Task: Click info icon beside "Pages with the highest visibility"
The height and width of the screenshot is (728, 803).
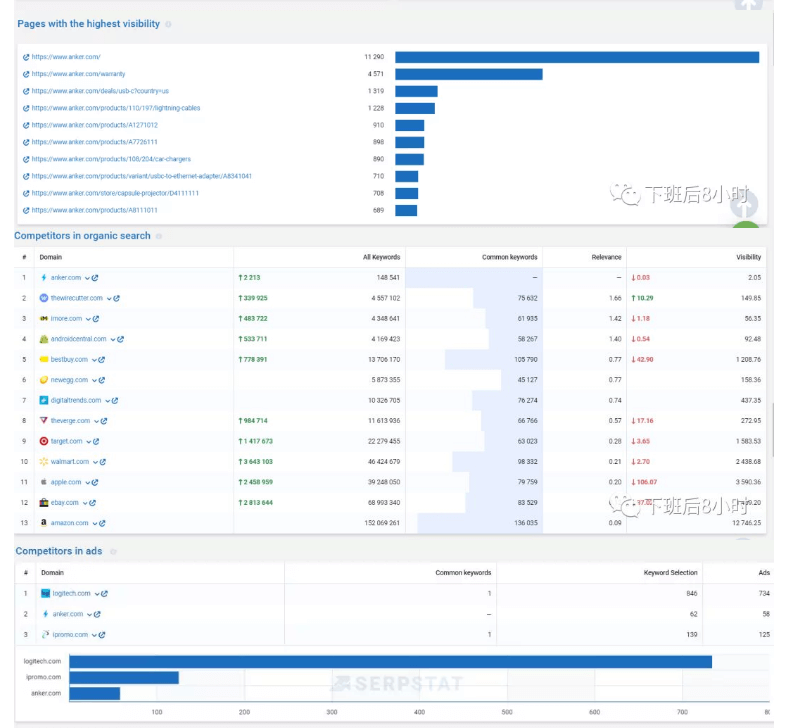Action: point(168,24)
